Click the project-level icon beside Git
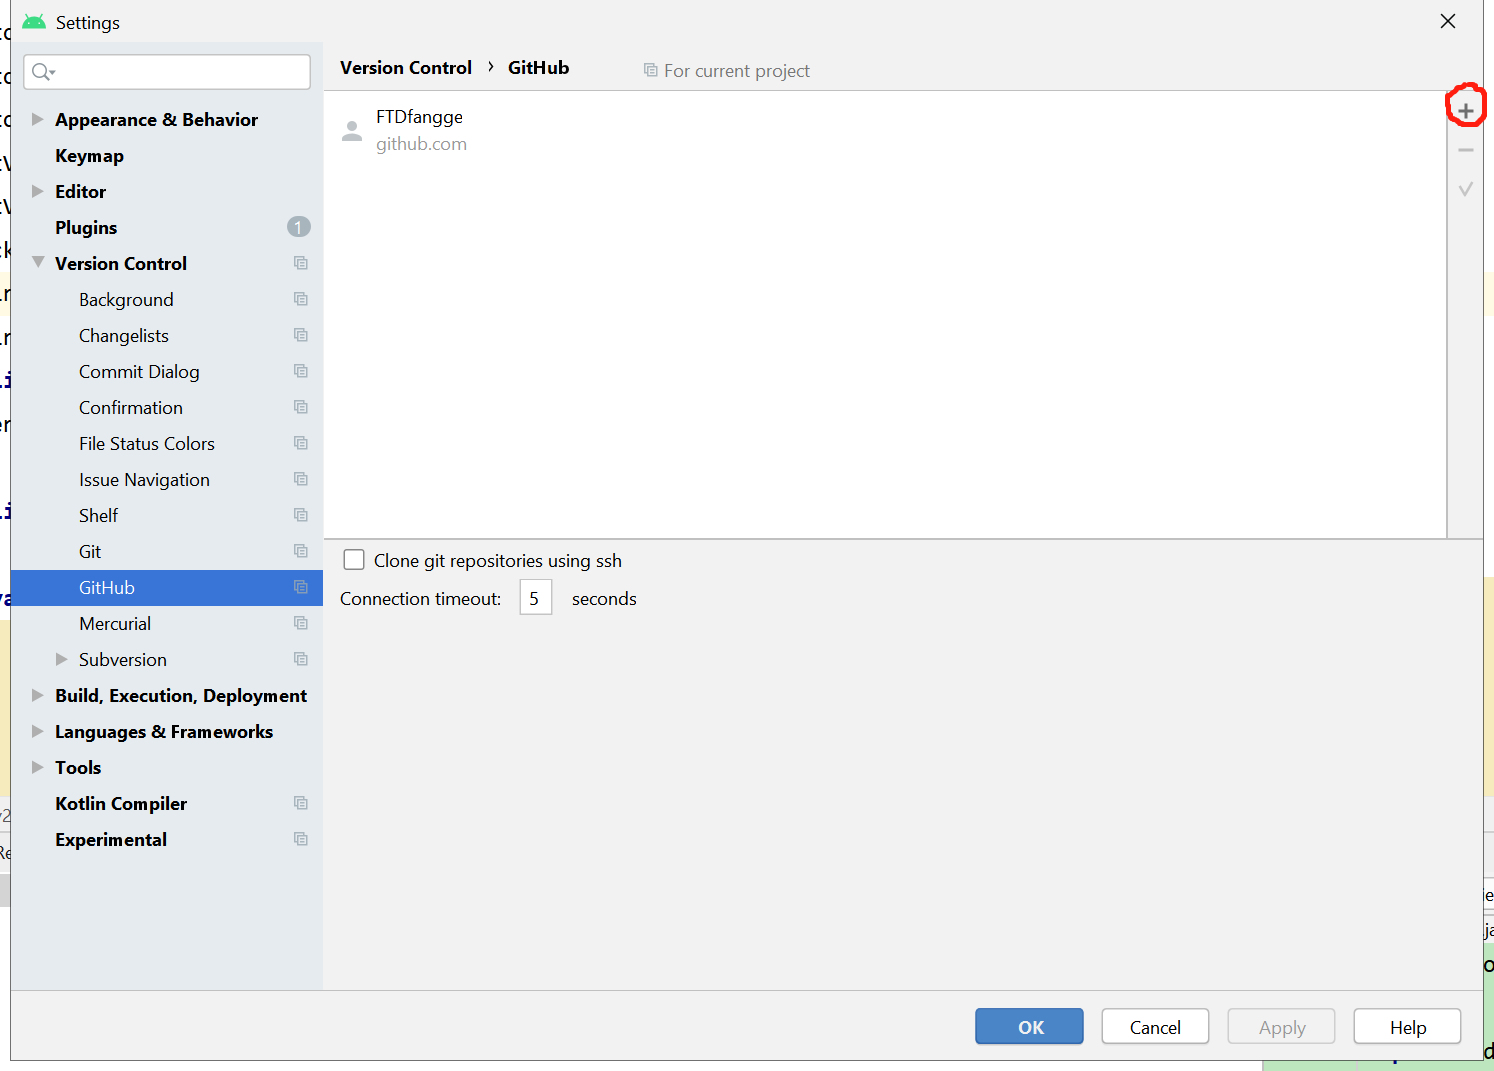This screenshot has height=1071, width=1494. click(x=301, y=551)
